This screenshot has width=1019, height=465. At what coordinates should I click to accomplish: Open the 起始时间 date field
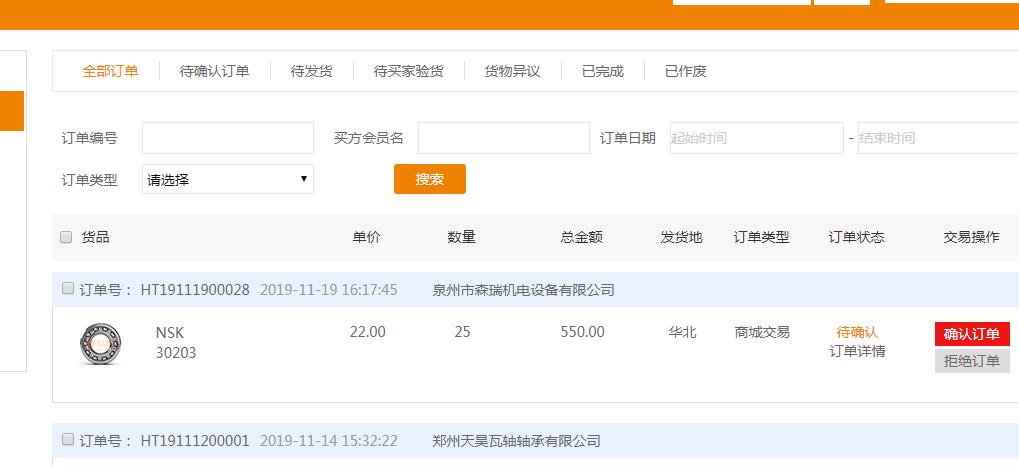756,138
